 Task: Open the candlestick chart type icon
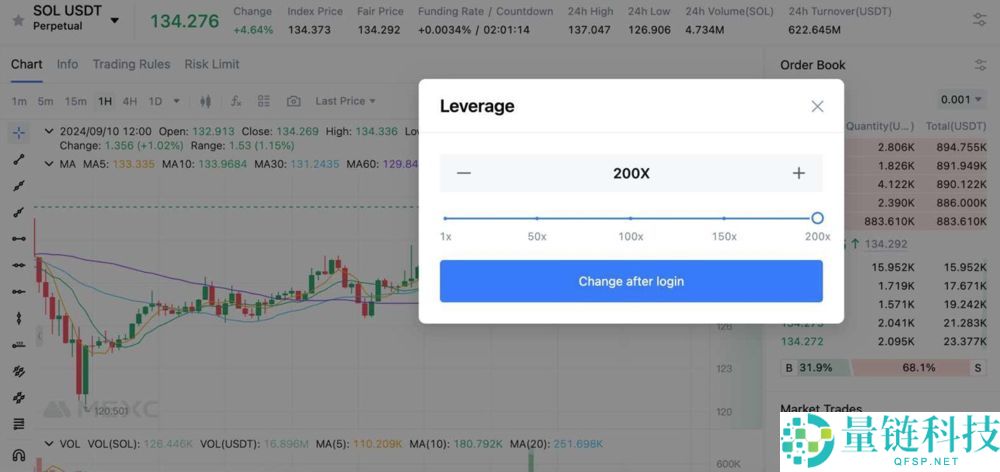(205, 101)
